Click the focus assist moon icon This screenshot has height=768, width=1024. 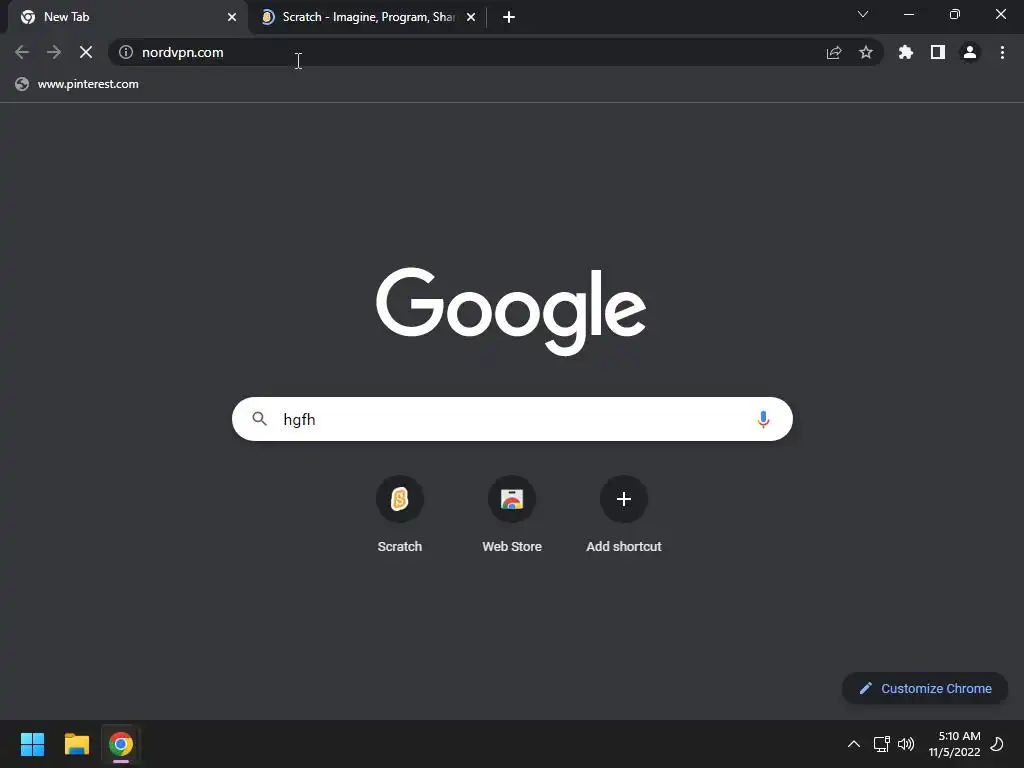click(997, 744)
